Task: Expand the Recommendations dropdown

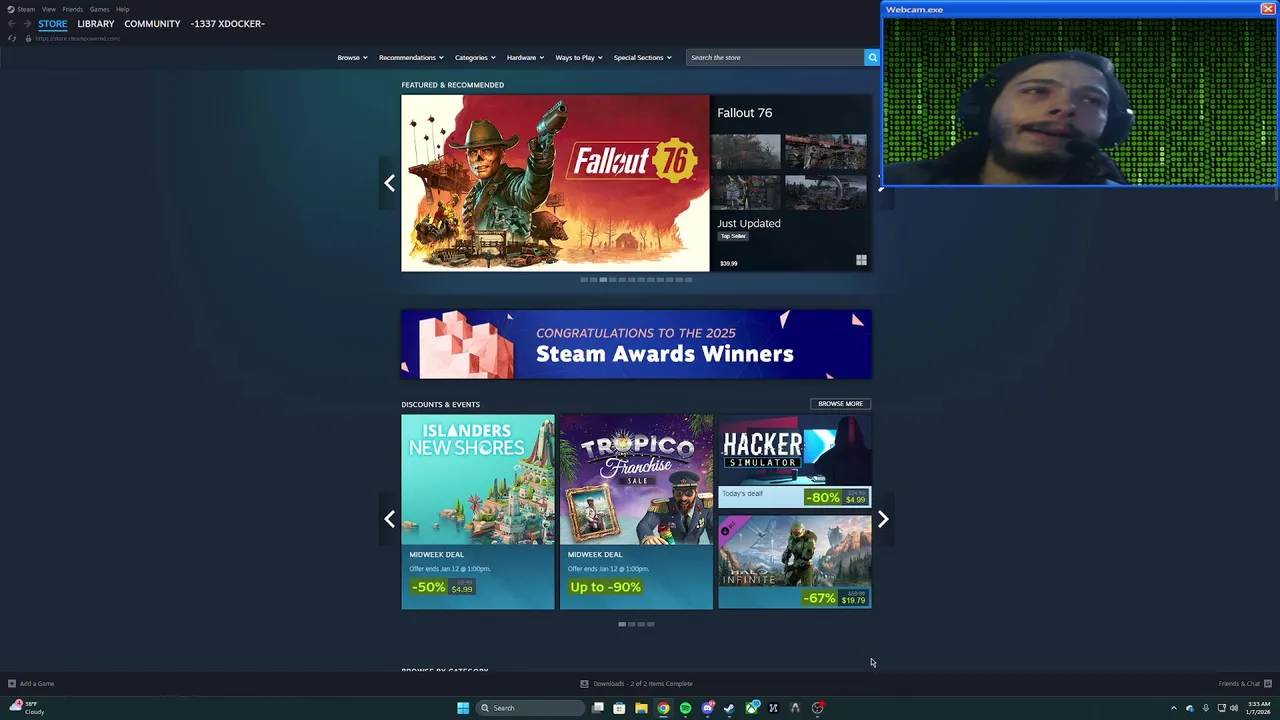Action: [411, 57]
